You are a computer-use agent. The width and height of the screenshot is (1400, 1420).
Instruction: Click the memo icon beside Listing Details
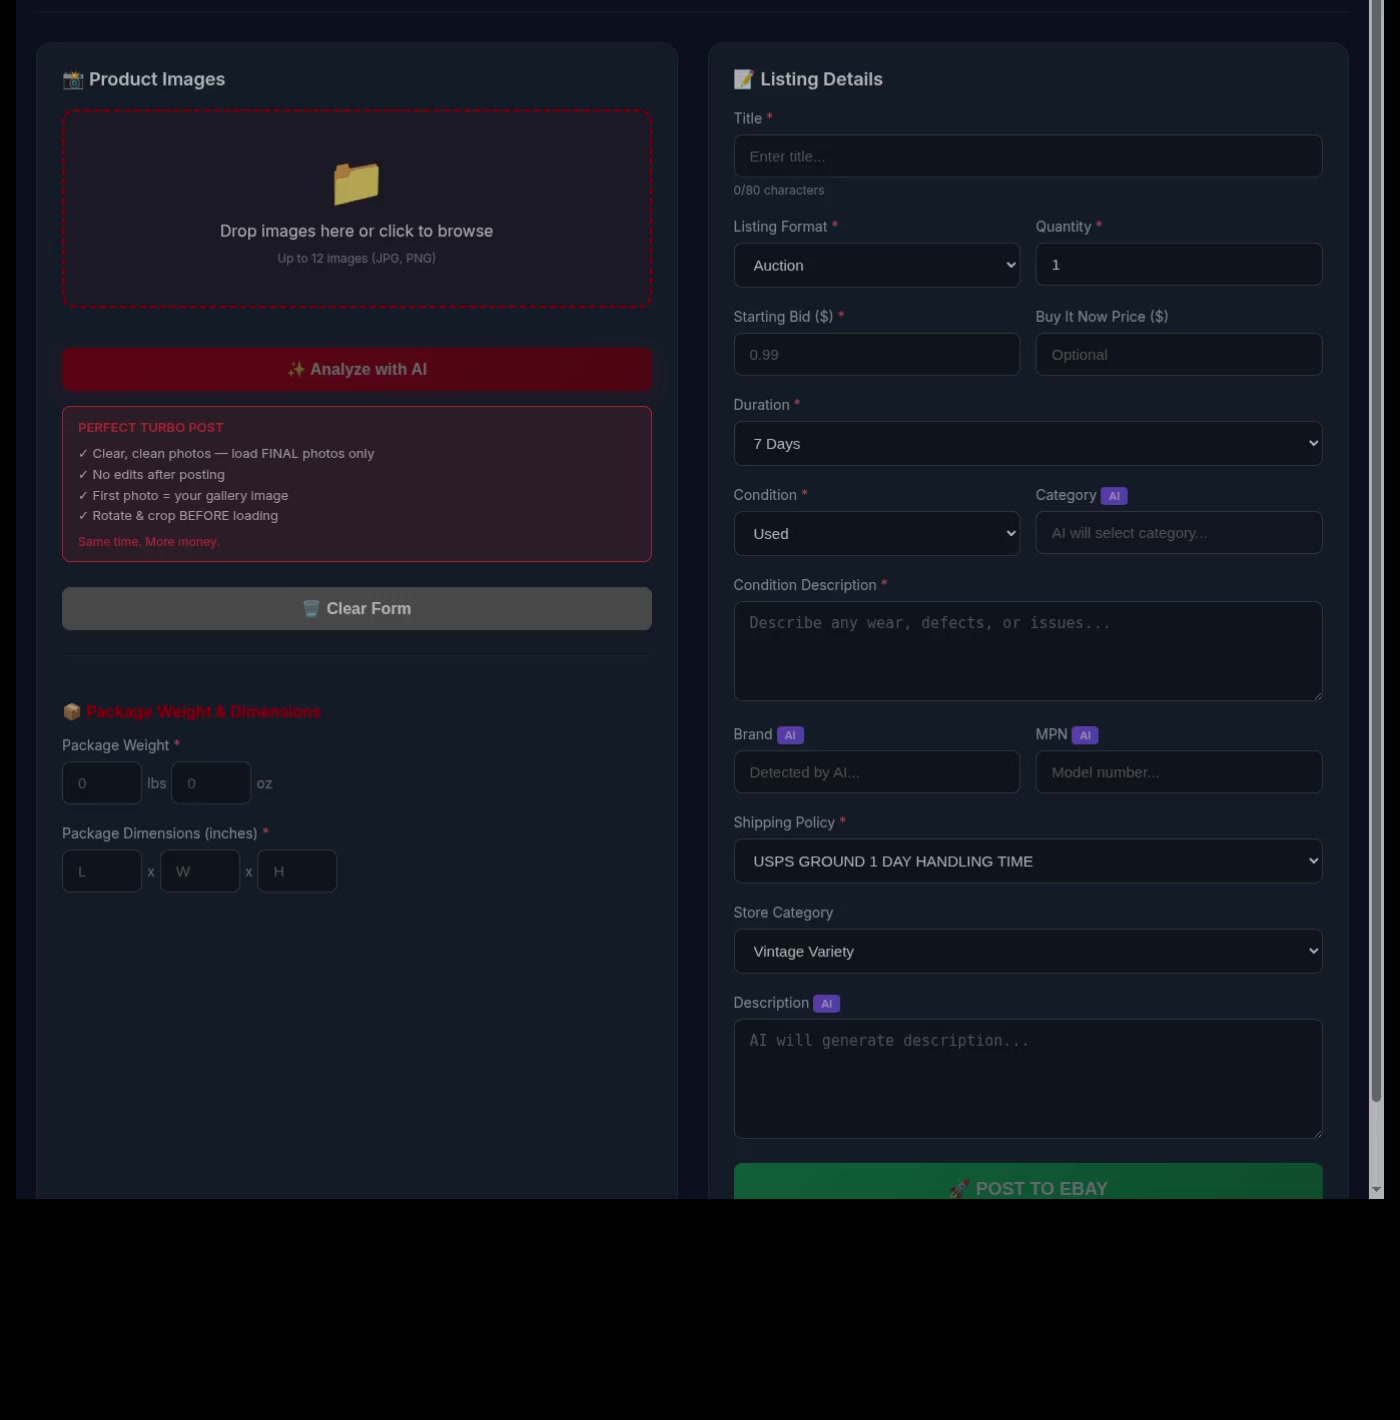[743, 80]
